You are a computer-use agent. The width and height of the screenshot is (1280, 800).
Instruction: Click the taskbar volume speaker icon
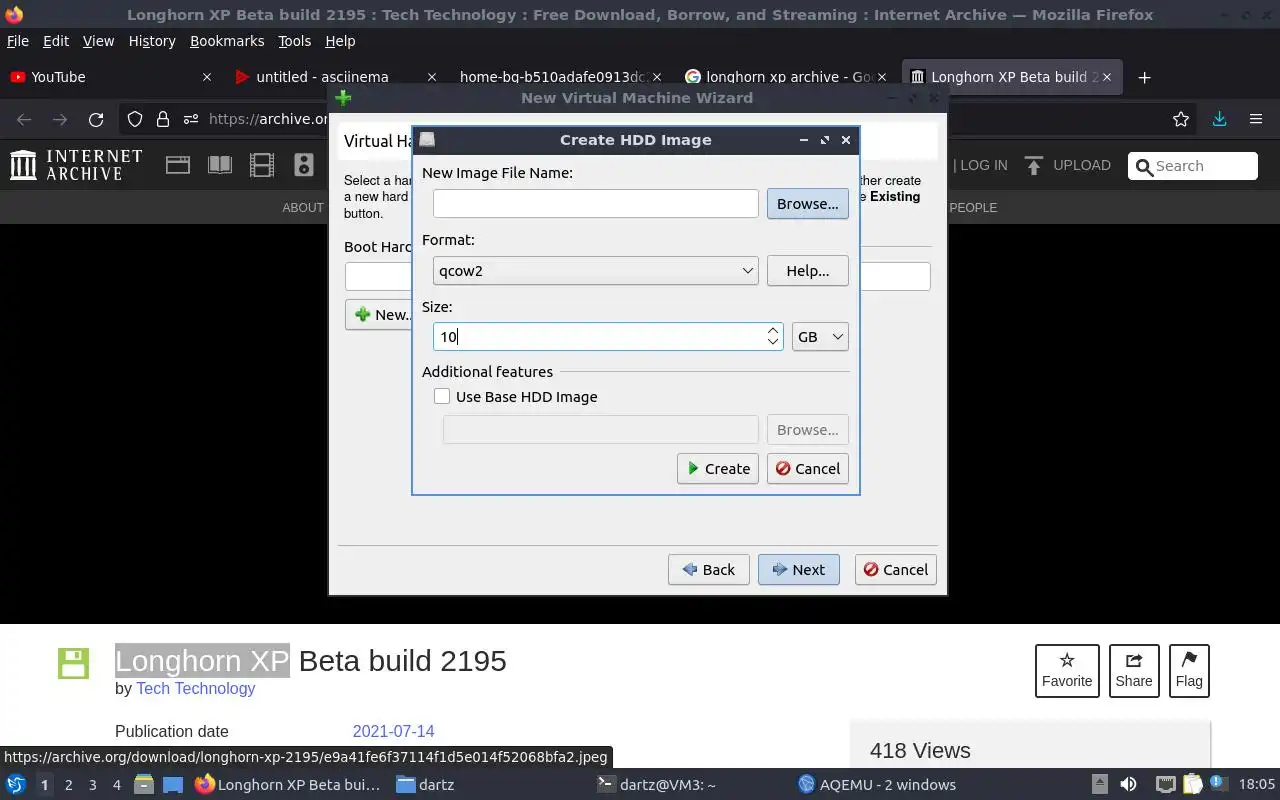tap(1128, 785)
